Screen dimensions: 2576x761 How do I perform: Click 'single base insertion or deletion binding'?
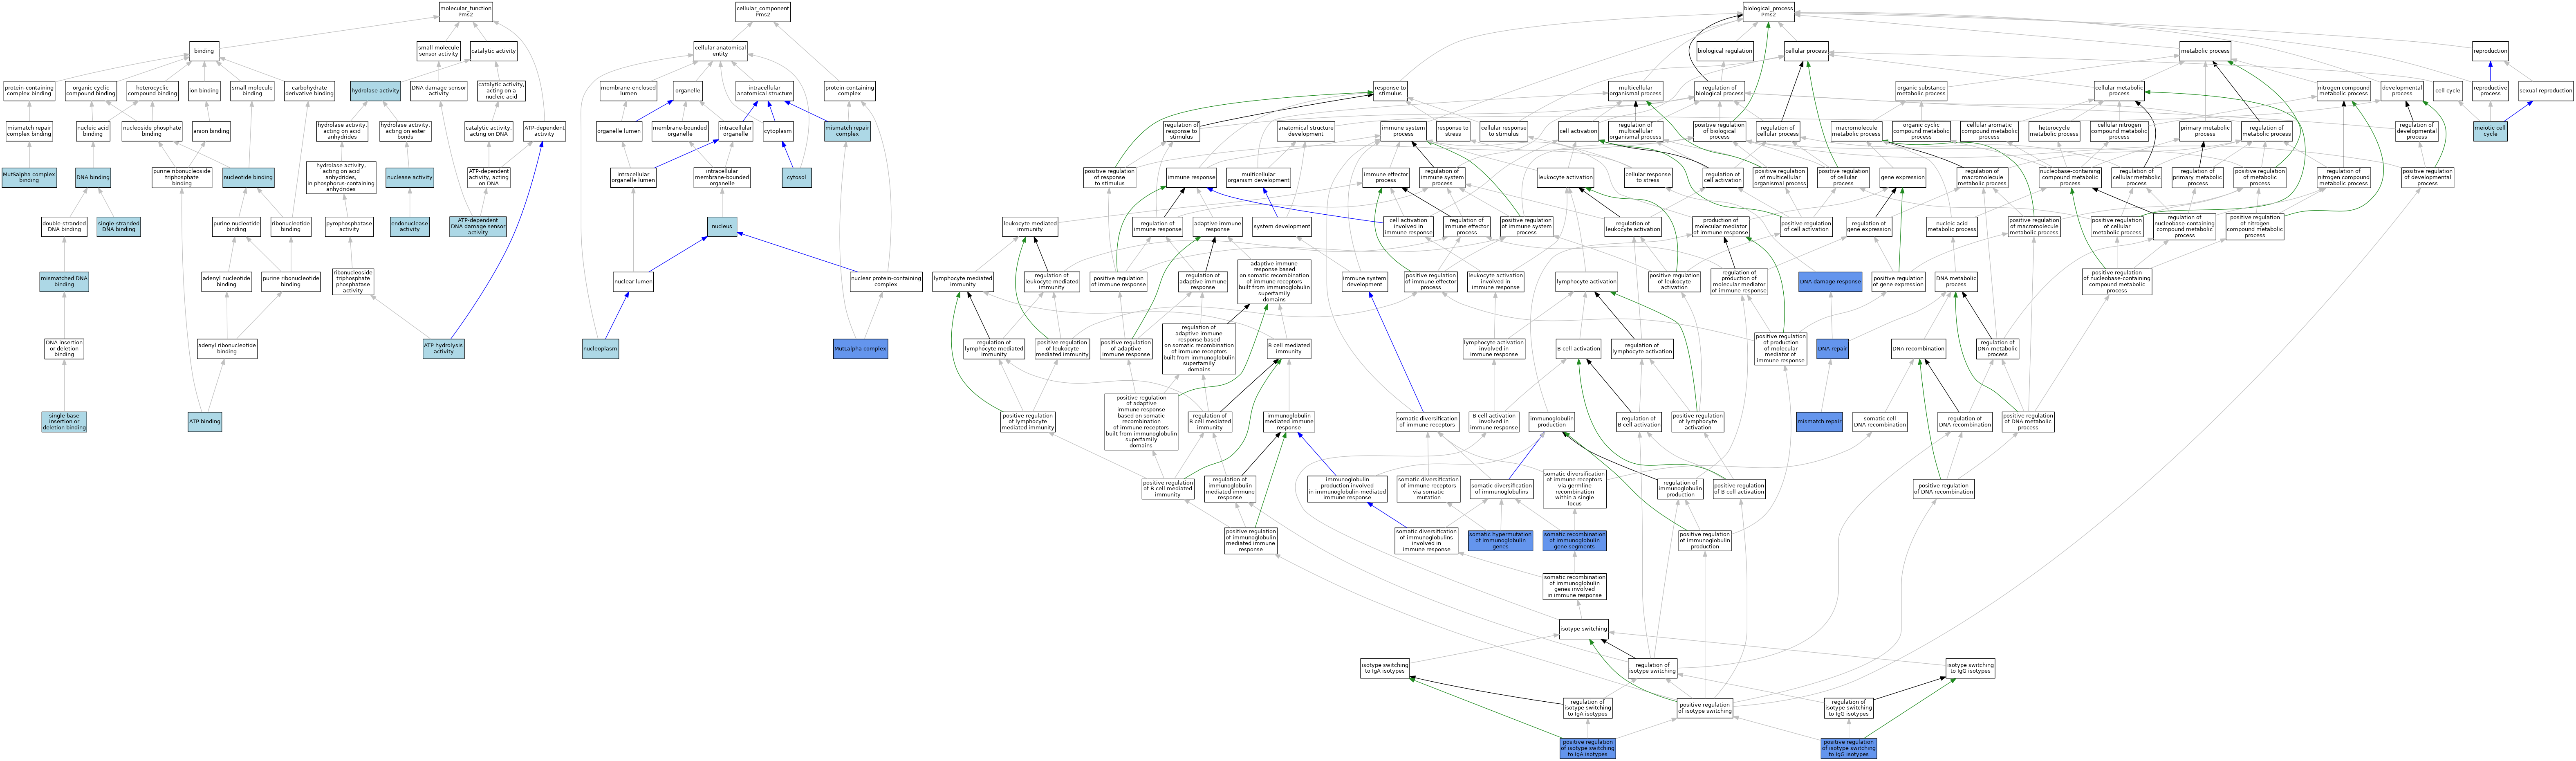pyautogui.click(x=64, y=422)
